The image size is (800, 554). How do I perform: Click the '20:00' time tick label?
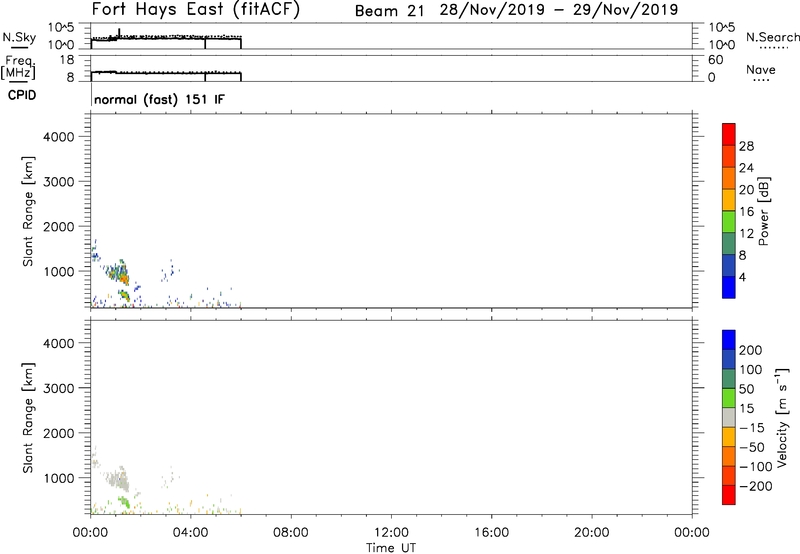591,532
